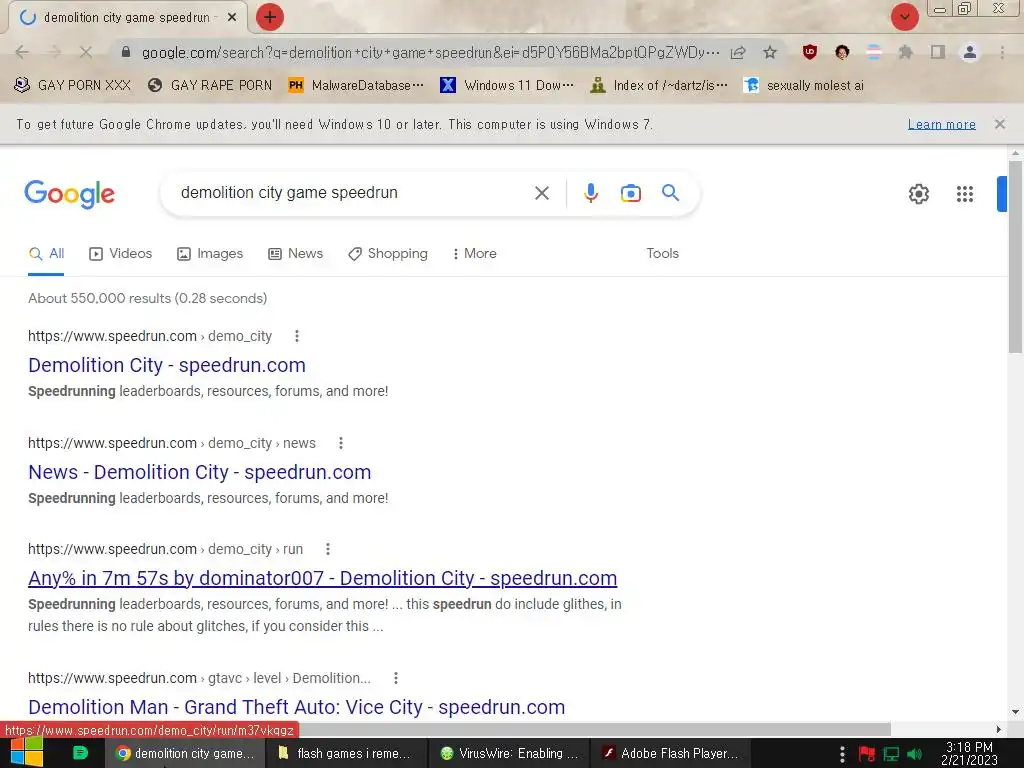The image size is (1024, 768).
Task: Open Google quick settings gear
Action: tap(919, 194)
